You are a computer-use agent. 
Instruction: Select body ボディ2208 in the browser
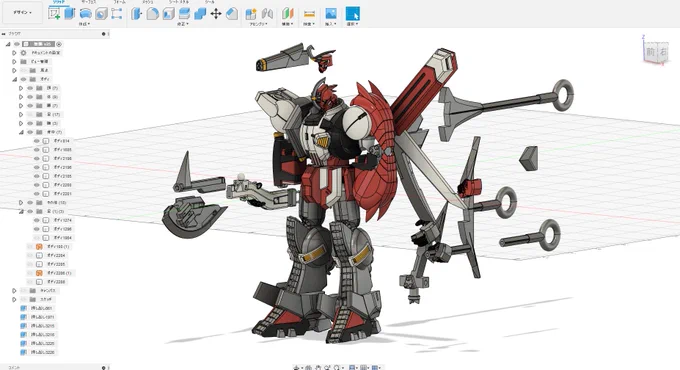56,282
